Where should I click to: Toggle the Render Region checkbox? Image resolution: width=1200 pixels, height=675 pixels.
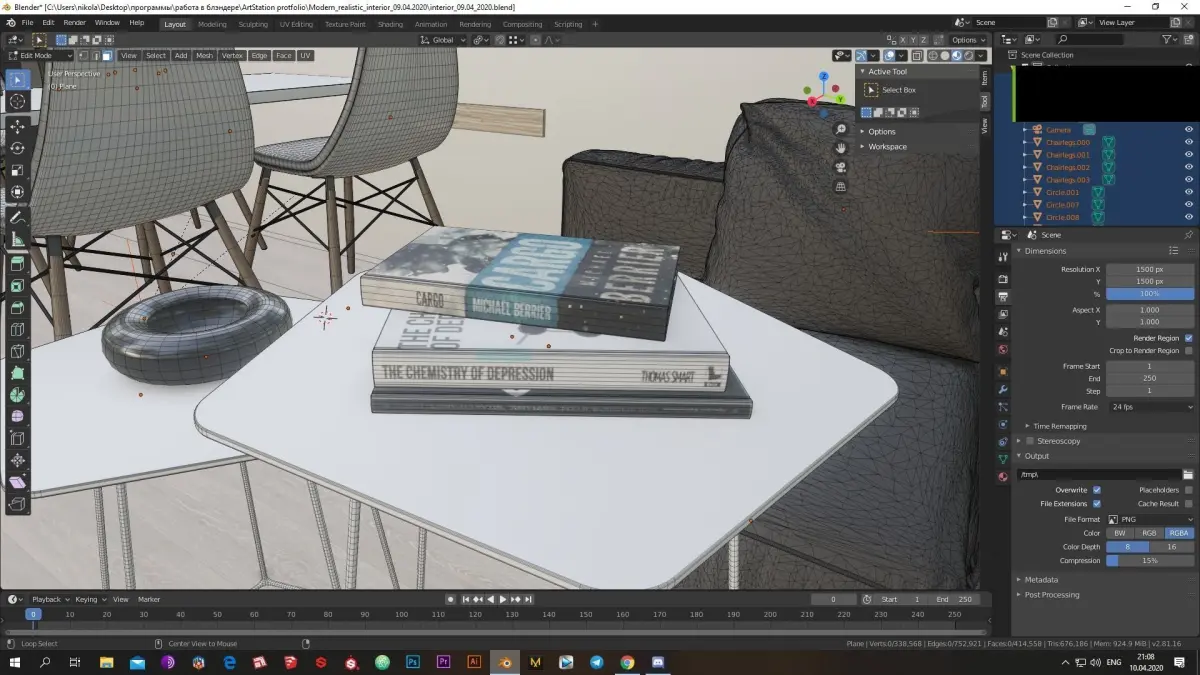tap(1189, 338)
